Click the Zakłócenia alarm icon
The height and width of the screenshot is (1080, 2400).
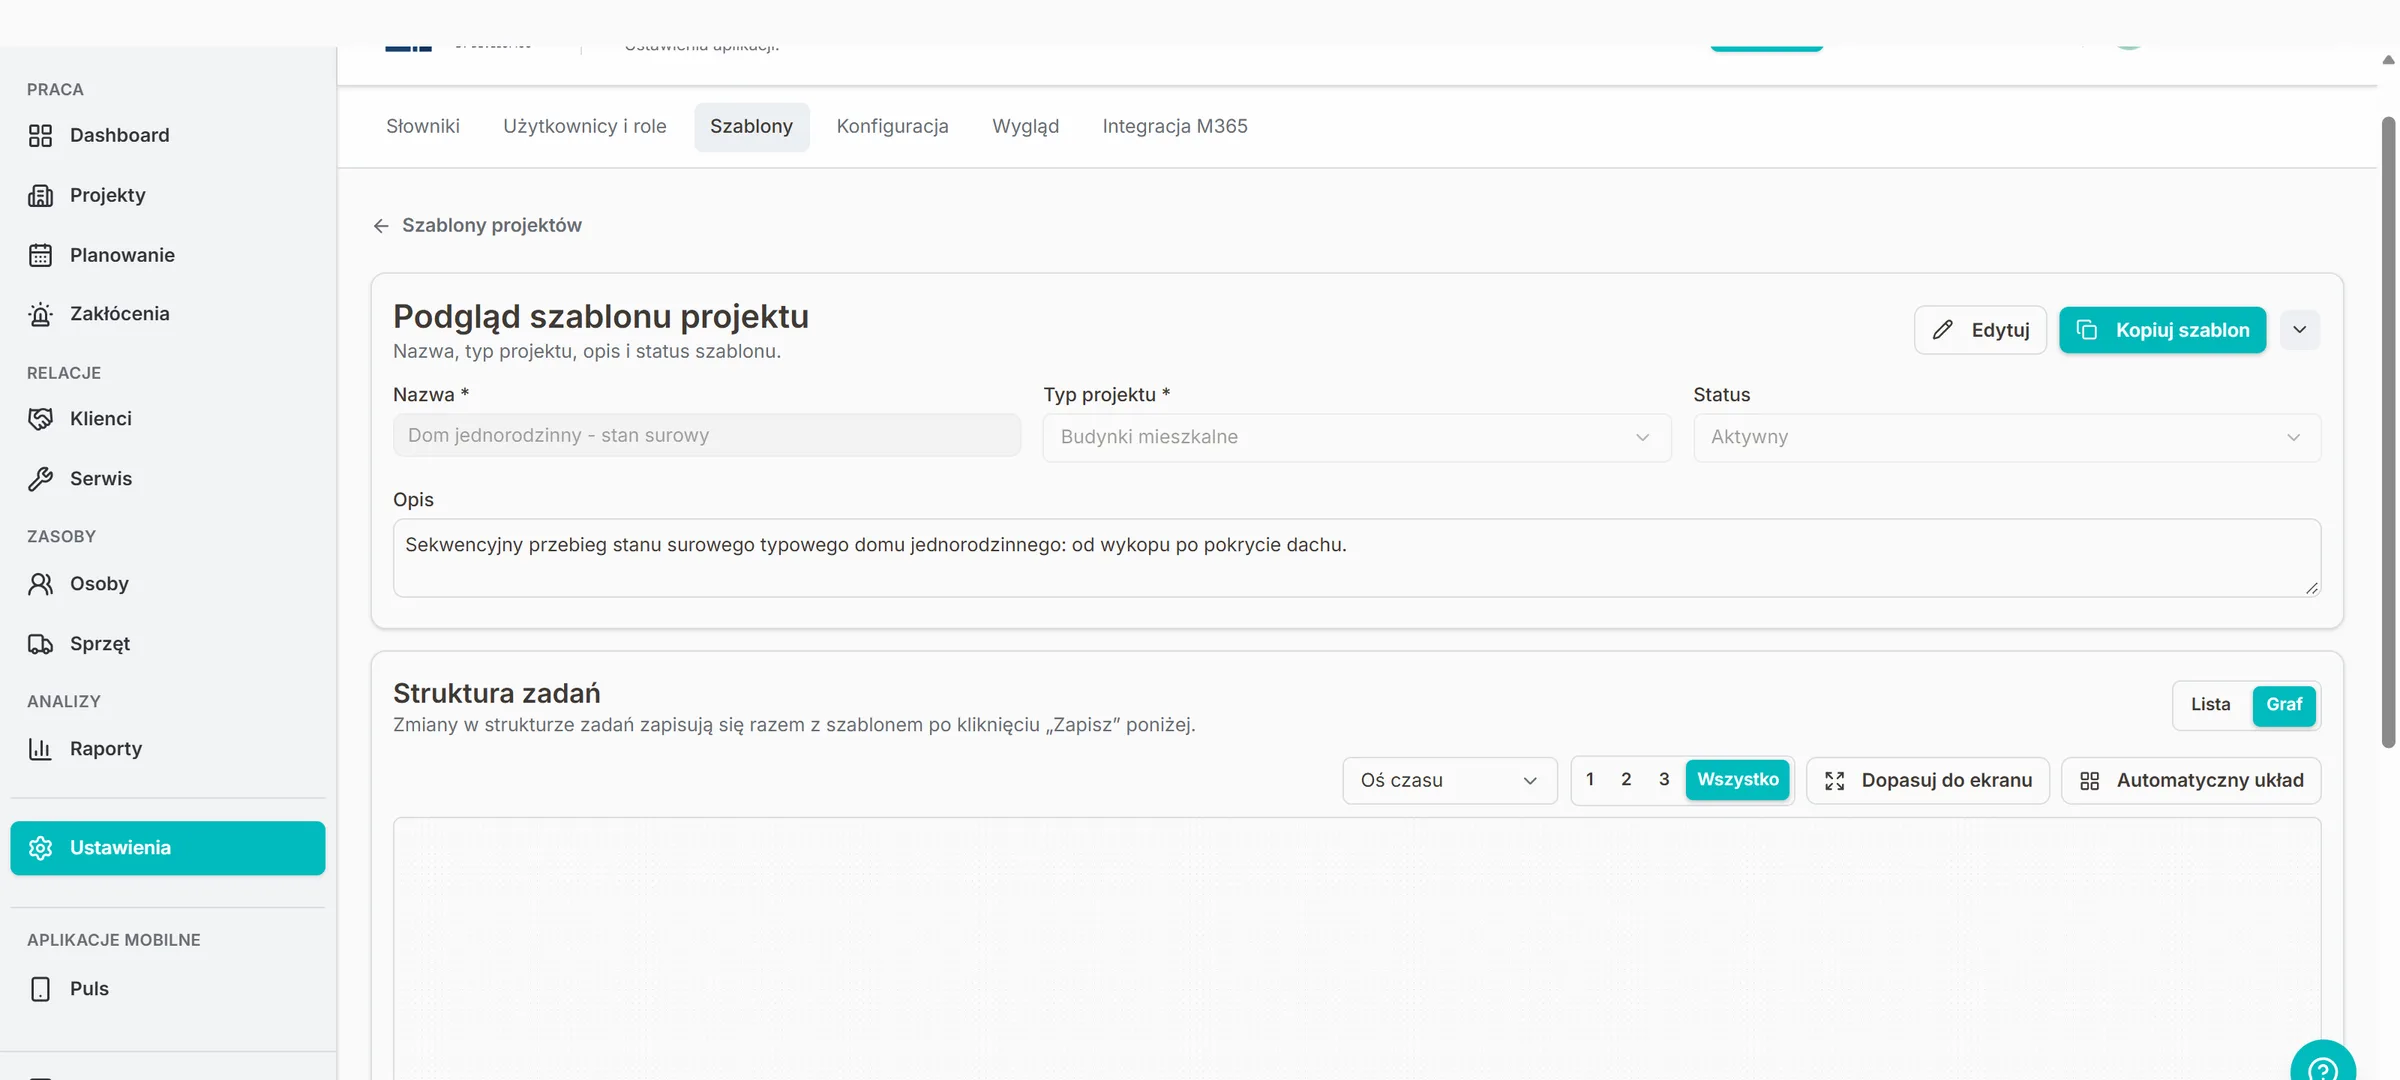coord(40,315)
